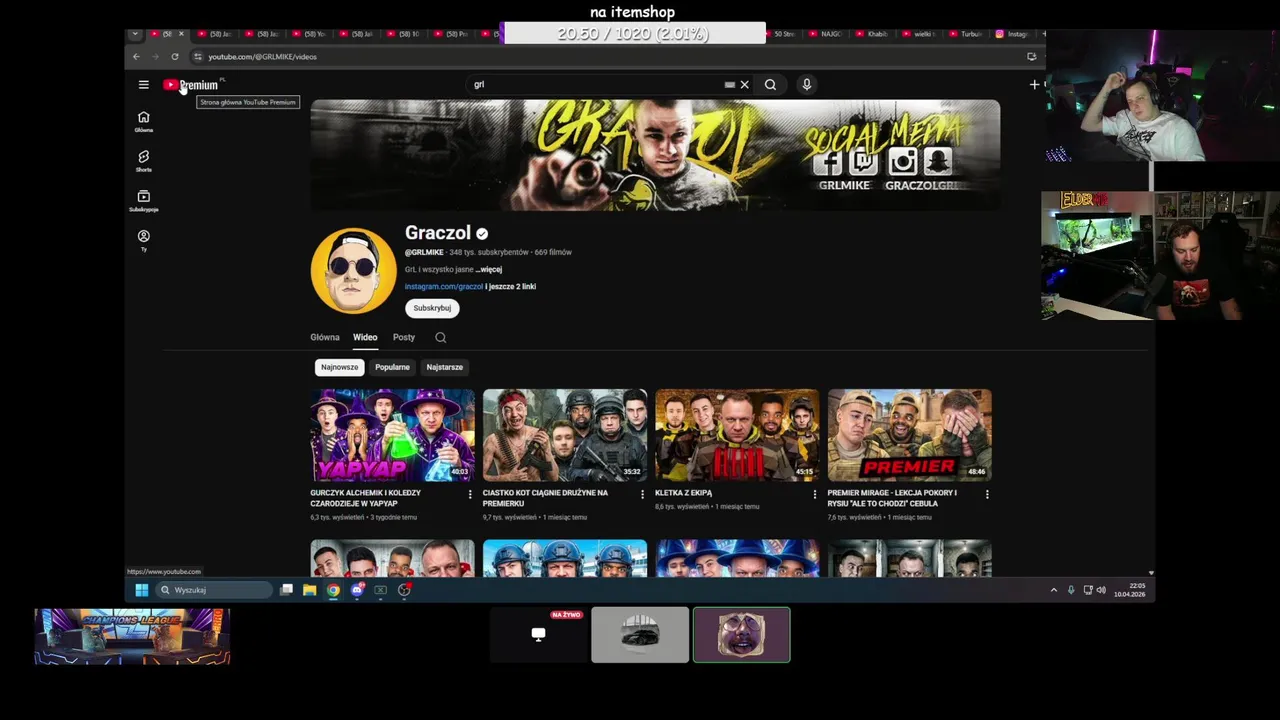Open the YAPYAP video thumbnail
Screen dimensions: 1280x720
[x=392, y=435]
